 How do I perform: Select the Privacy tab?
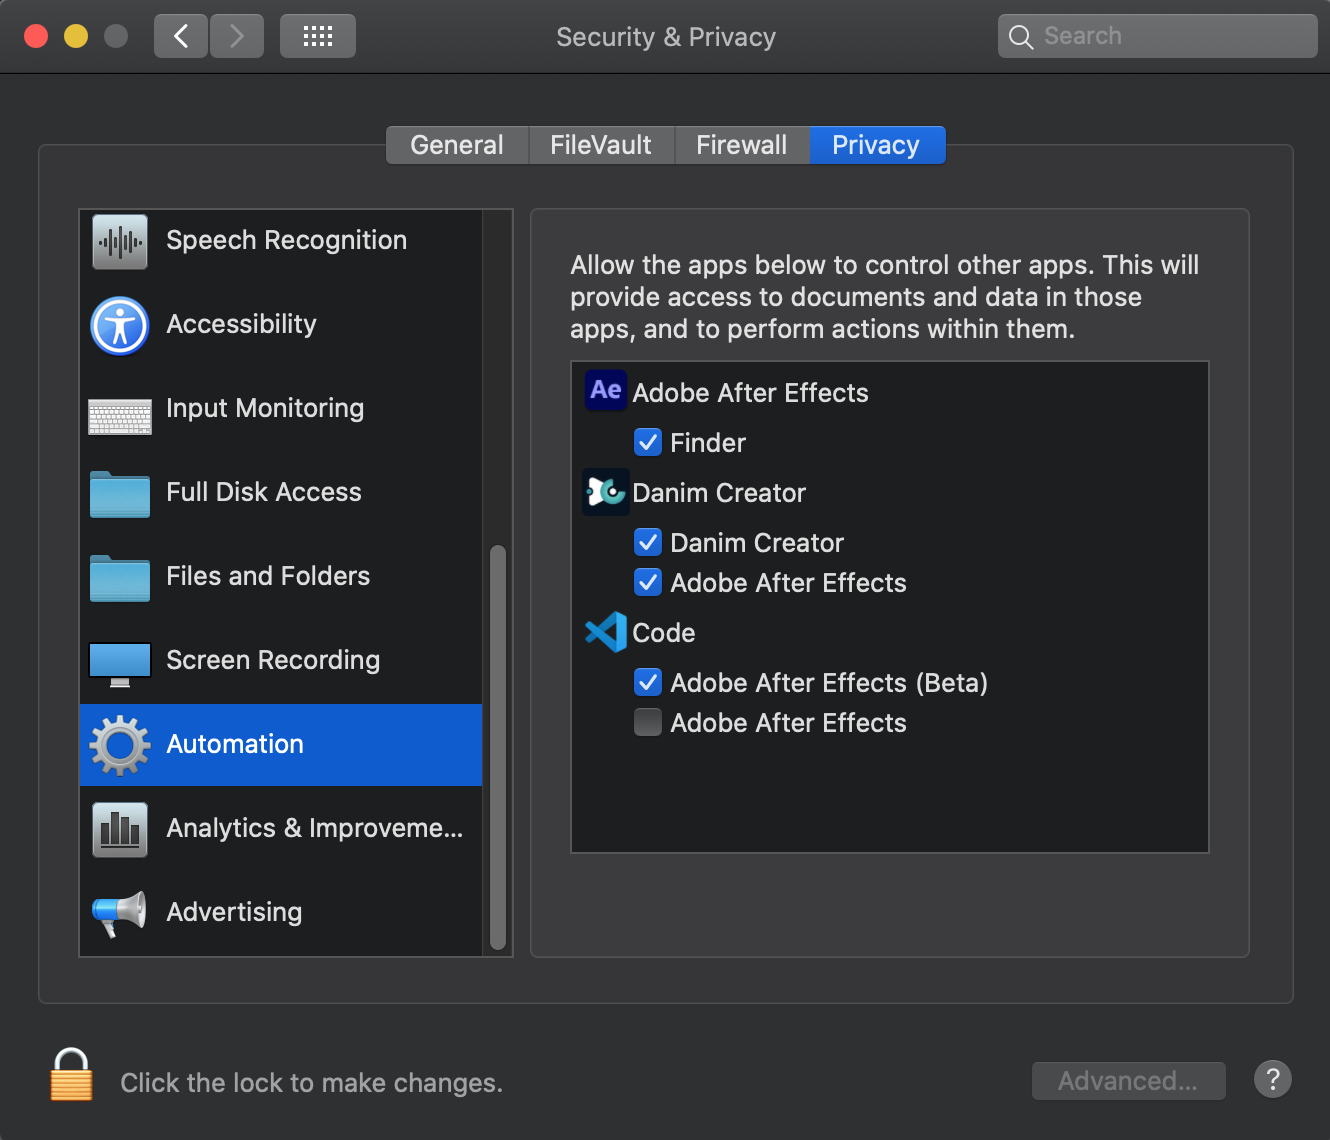pos(876,145)
